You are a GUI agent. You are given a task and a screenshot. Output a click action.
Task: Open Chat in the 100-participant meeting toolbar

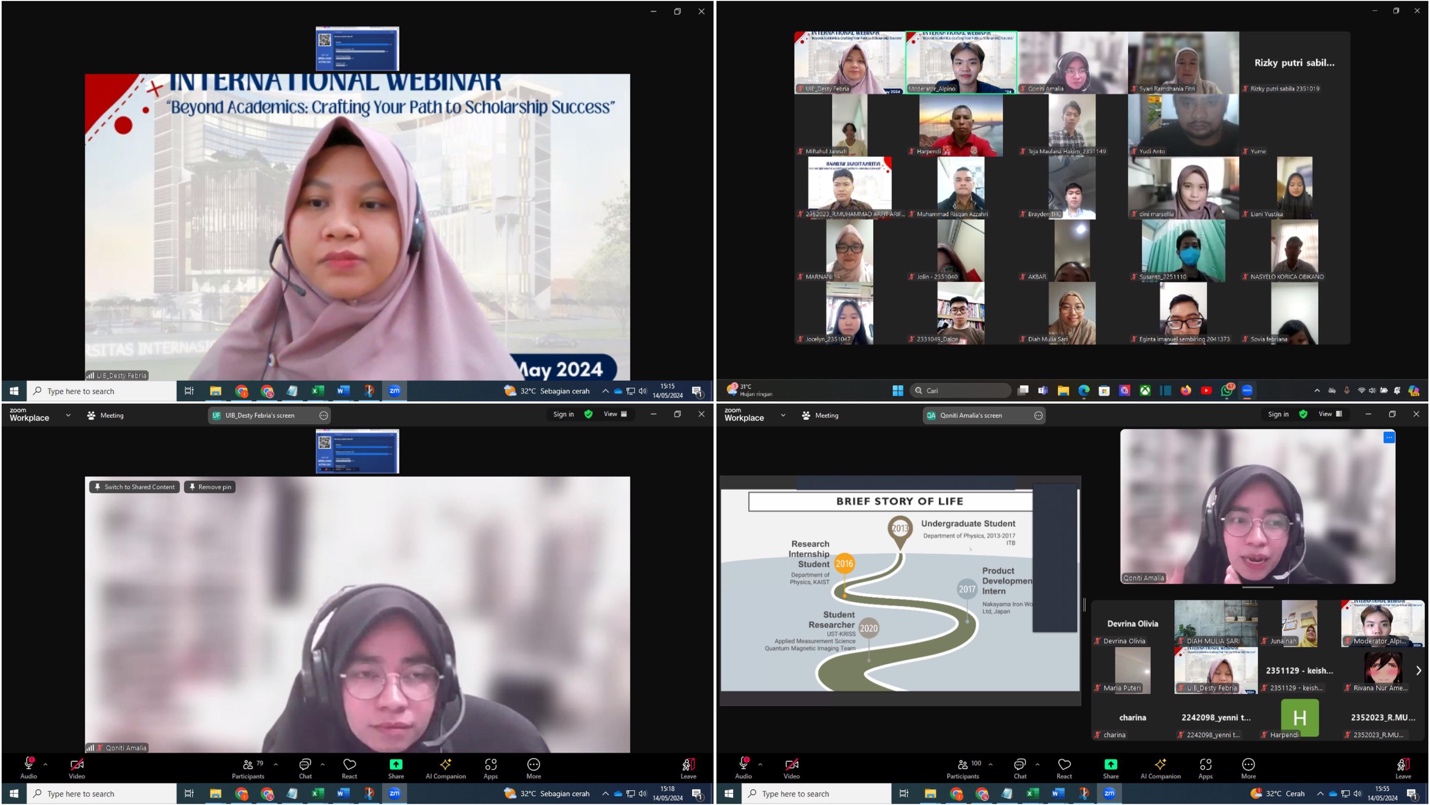coord(1019,767)
